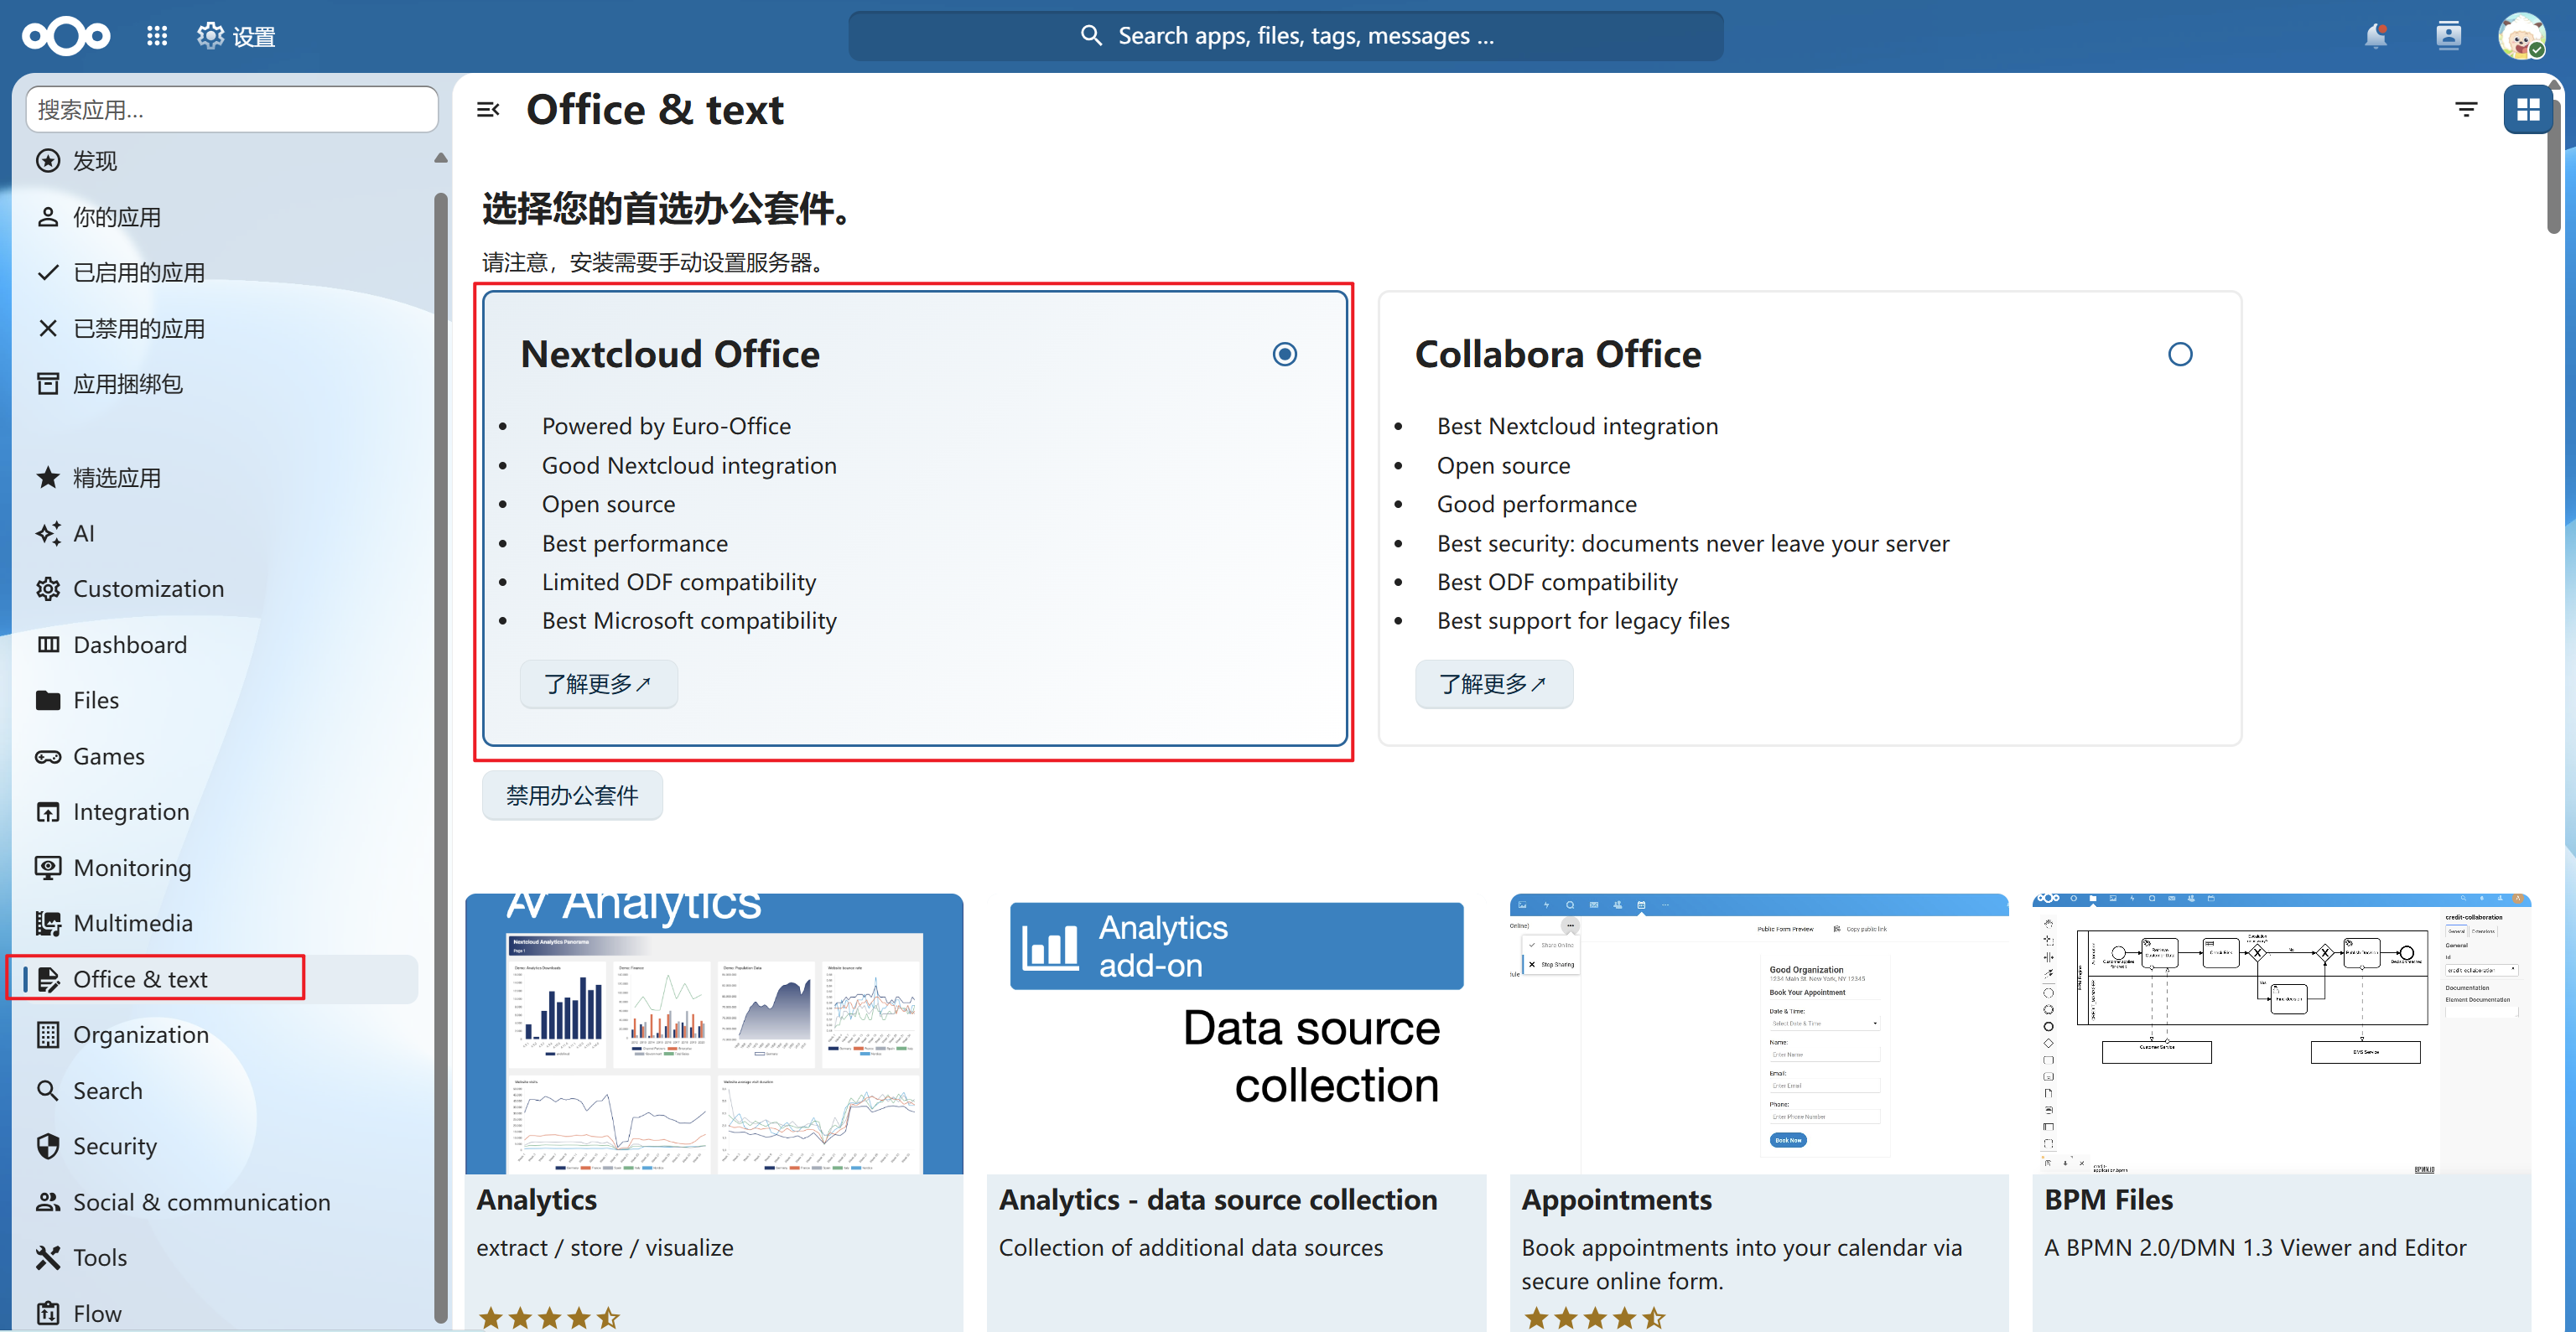
Task: Open the notifications bell icon
Action: coord(2376,36)
